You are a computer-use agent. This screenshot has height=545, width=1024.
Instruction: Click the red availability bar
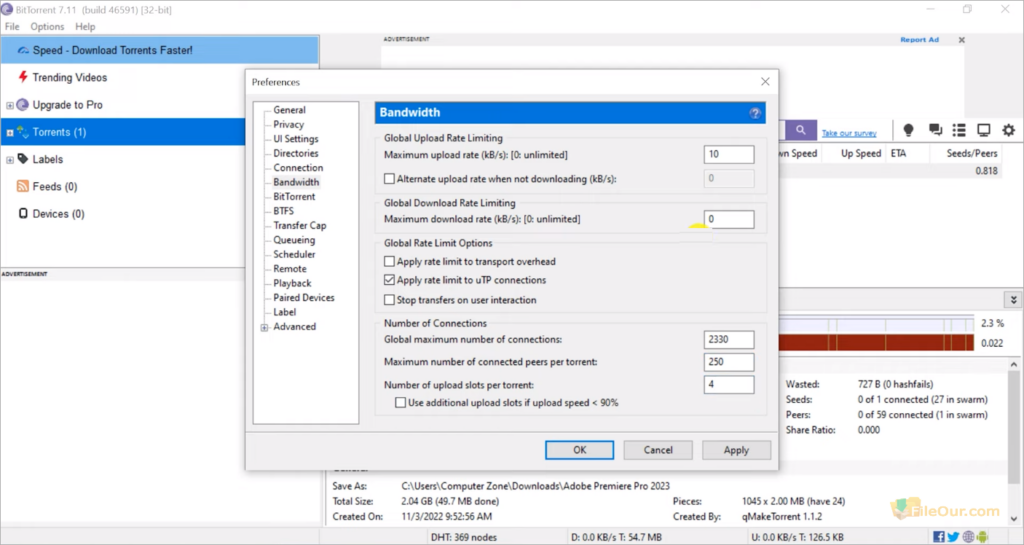tap(876, 343)
